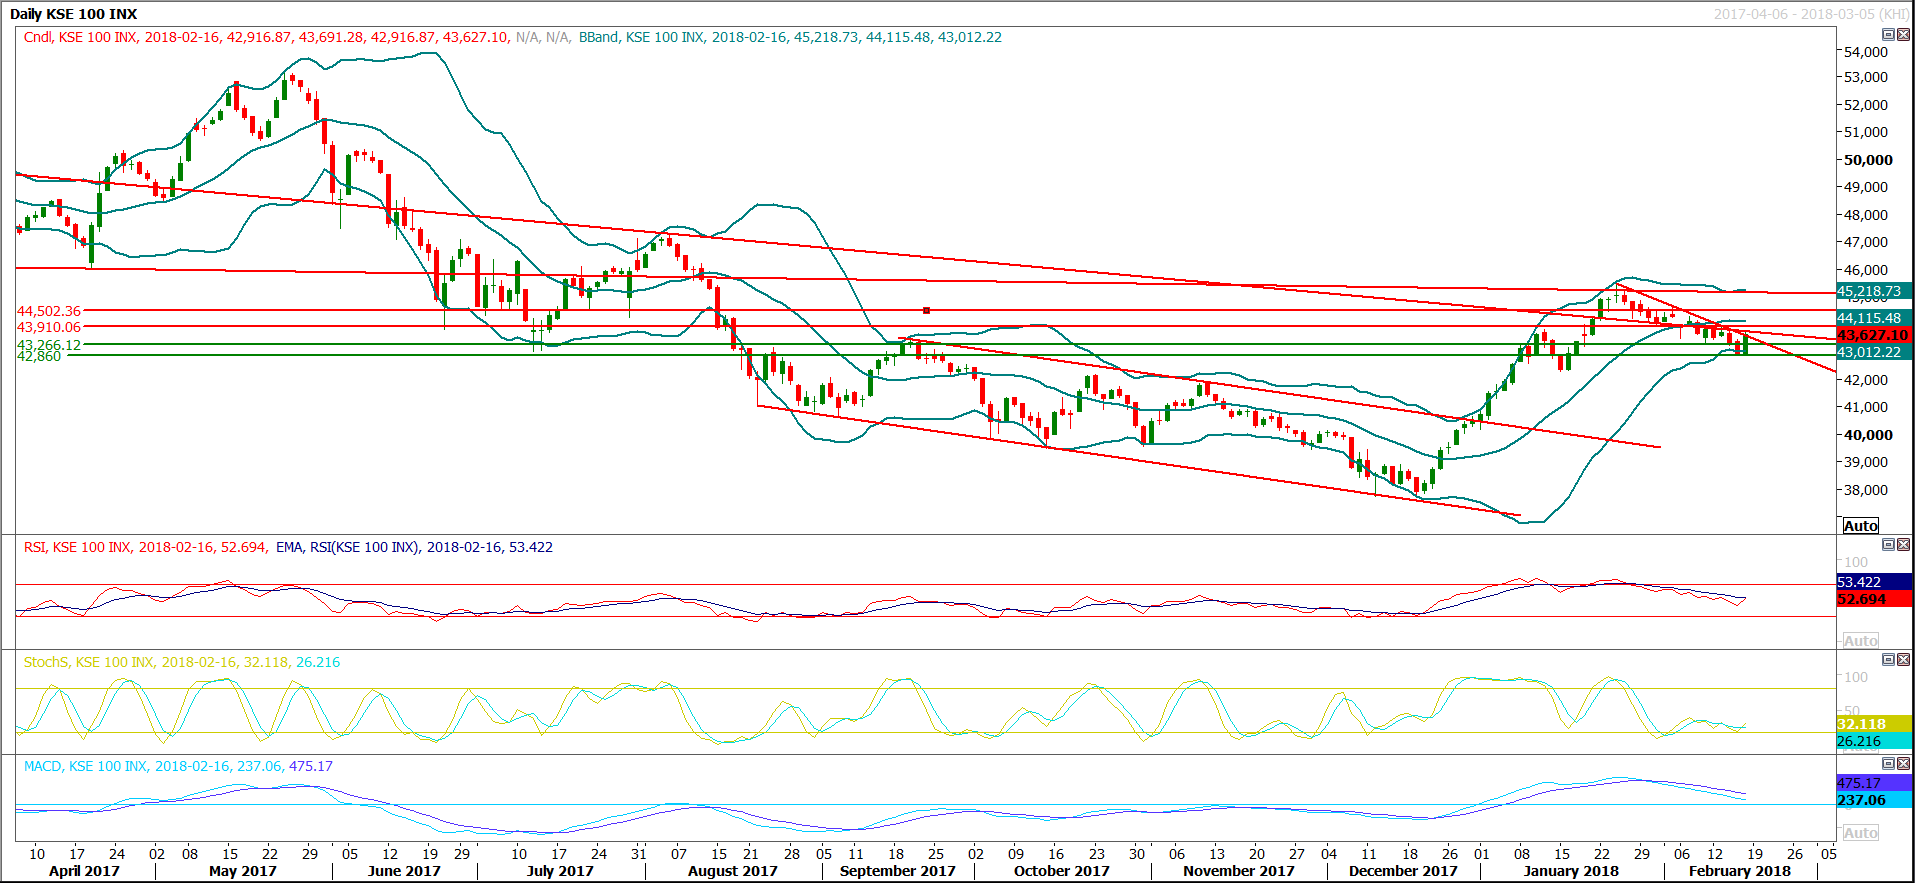Click the 44,115.48 middle band price tag
The image size is (1915, 883).
click(x=1874, y=318)
